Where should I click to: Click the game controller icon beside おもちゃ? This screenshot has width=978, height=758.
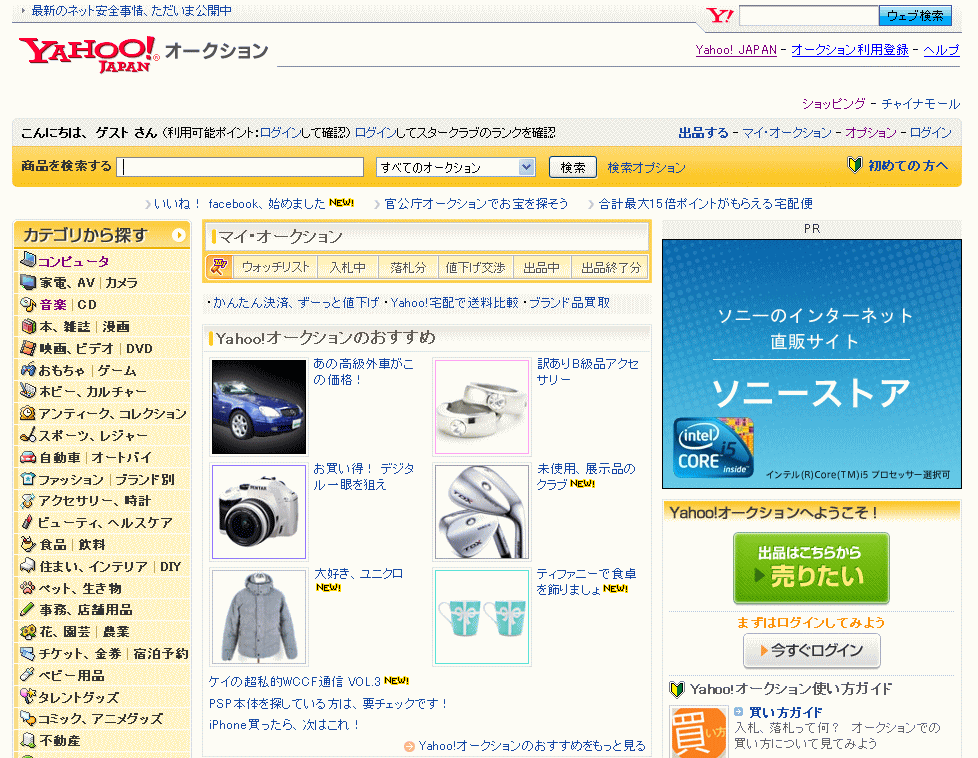(28, 369)
